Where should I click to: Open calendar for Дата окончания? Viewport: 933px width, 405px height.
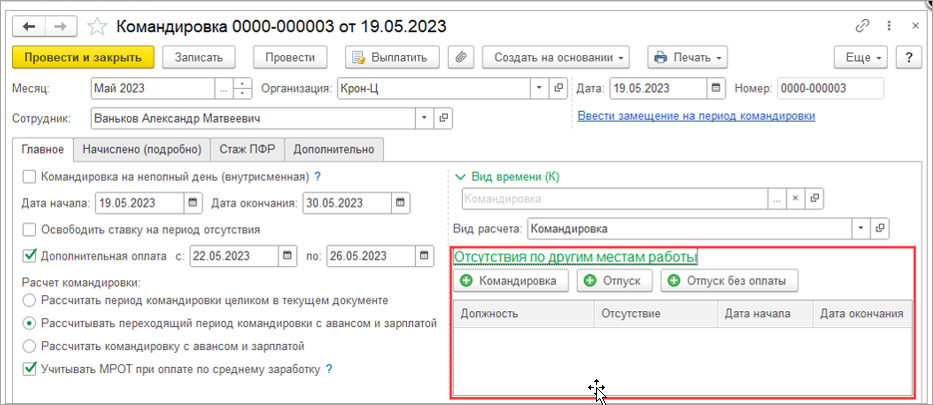[x=400, y=202]
